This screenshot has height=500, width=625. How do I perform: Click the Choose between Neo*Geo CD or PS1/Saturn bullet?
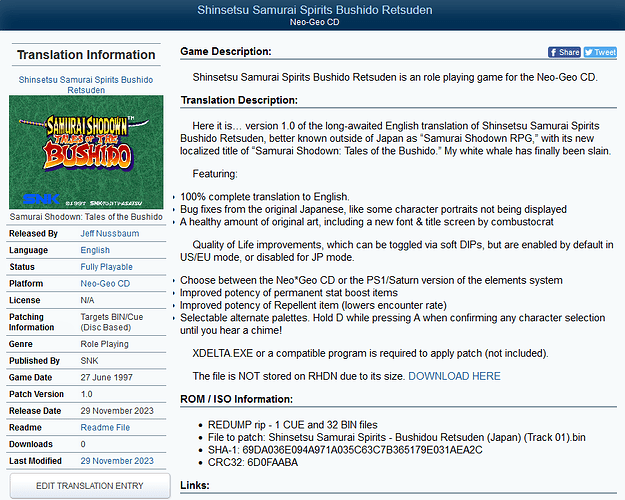coord(371,280)
